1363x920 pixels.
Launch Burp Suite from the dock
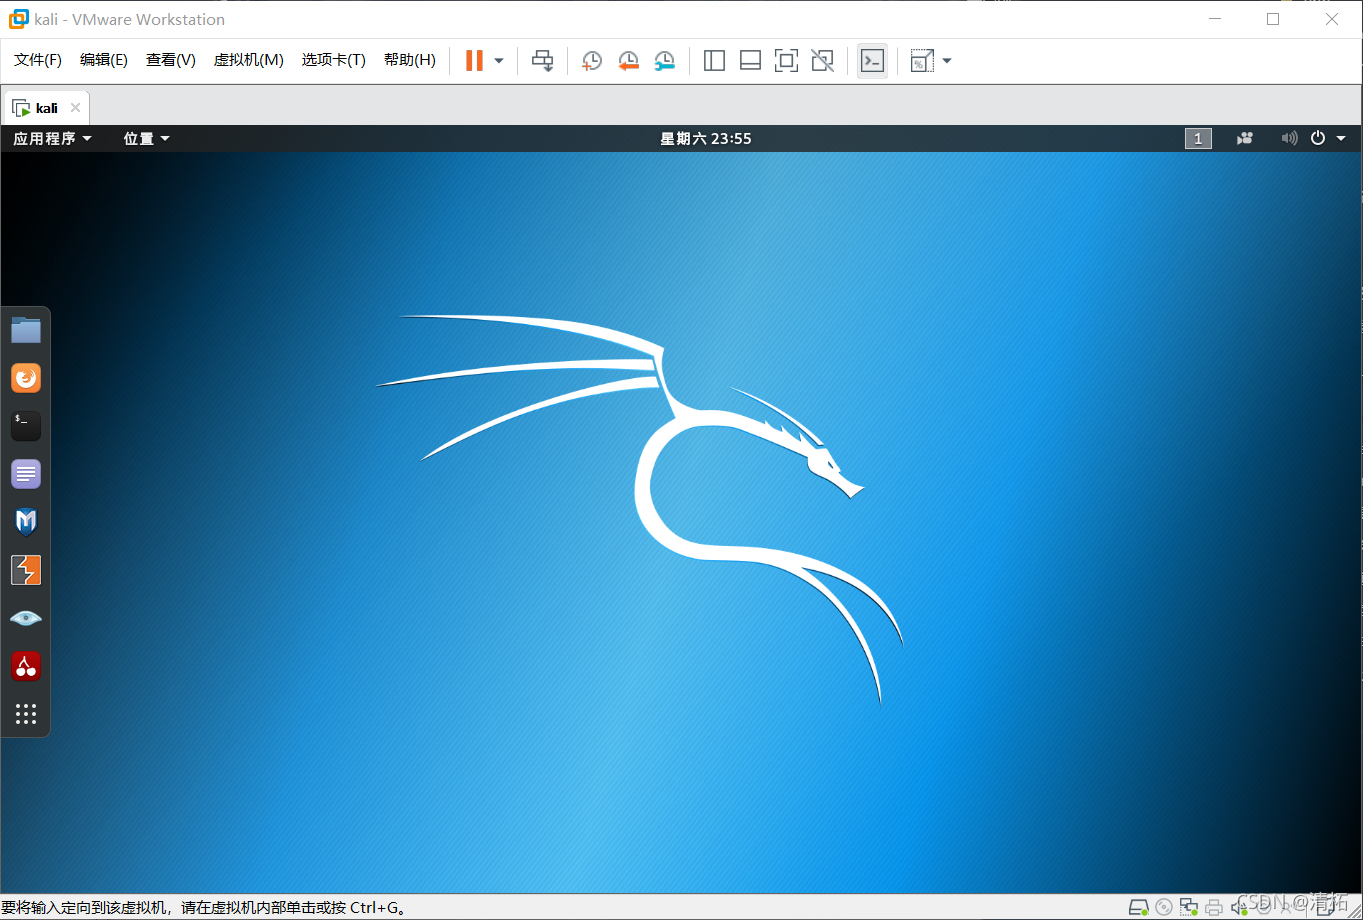point(26,570)
